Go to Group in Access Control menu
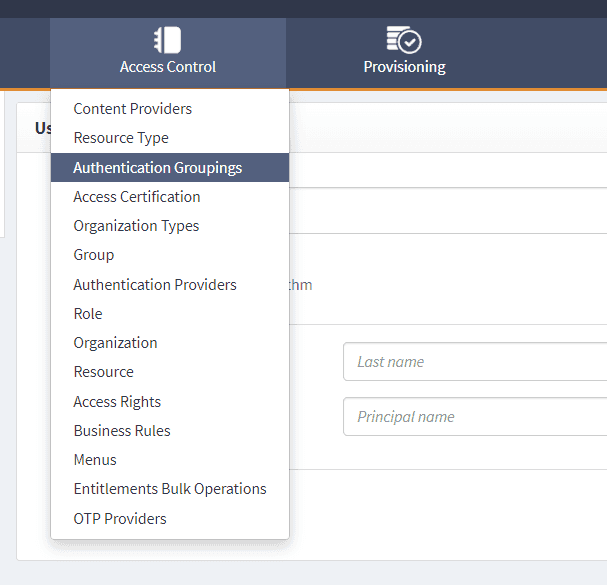Viewport: 607px width, 585px height. [94, 255]
